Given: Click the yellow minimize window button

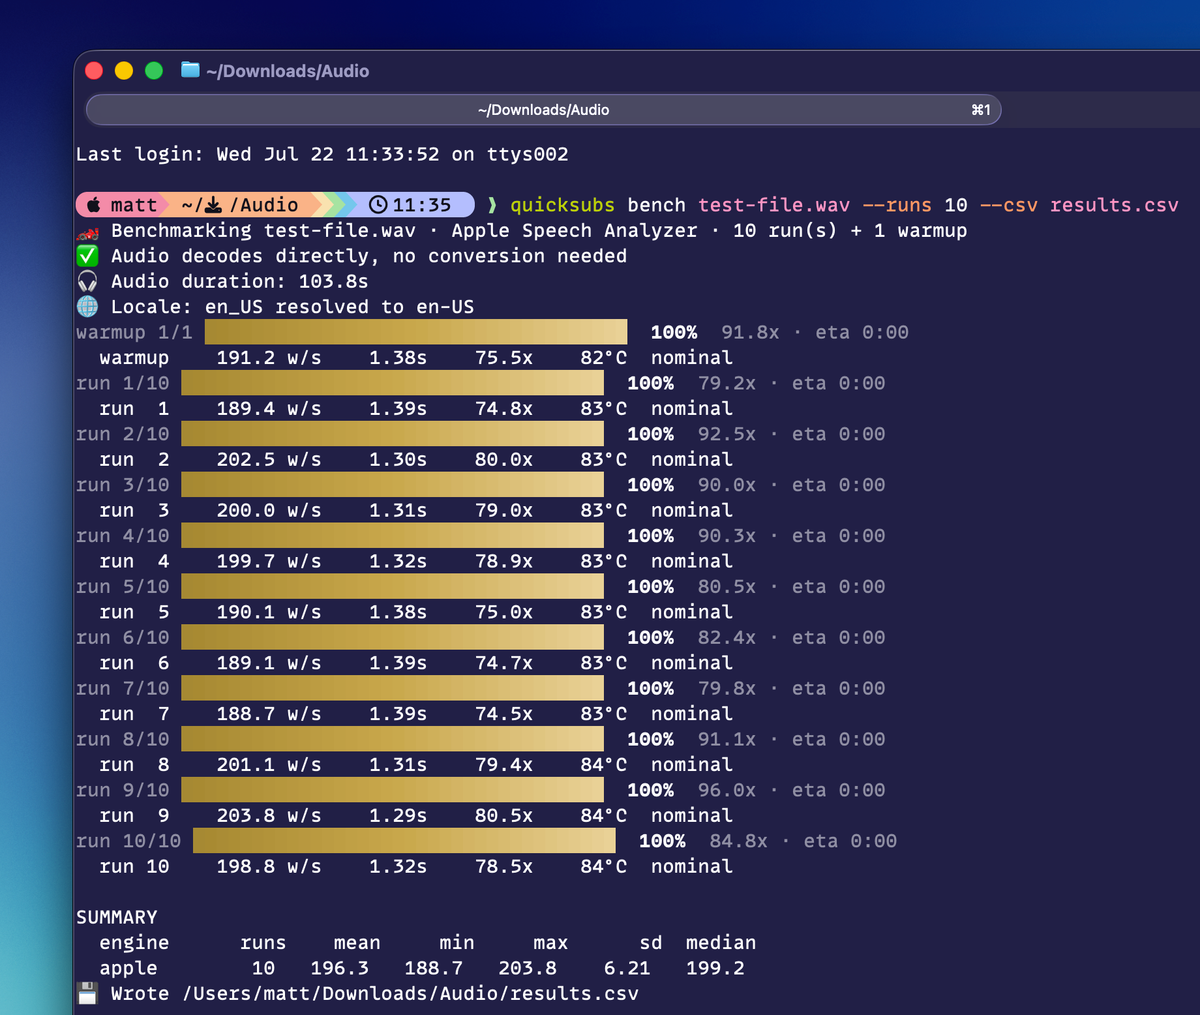Looking at the screenshot, I should (x=124, y=70).
